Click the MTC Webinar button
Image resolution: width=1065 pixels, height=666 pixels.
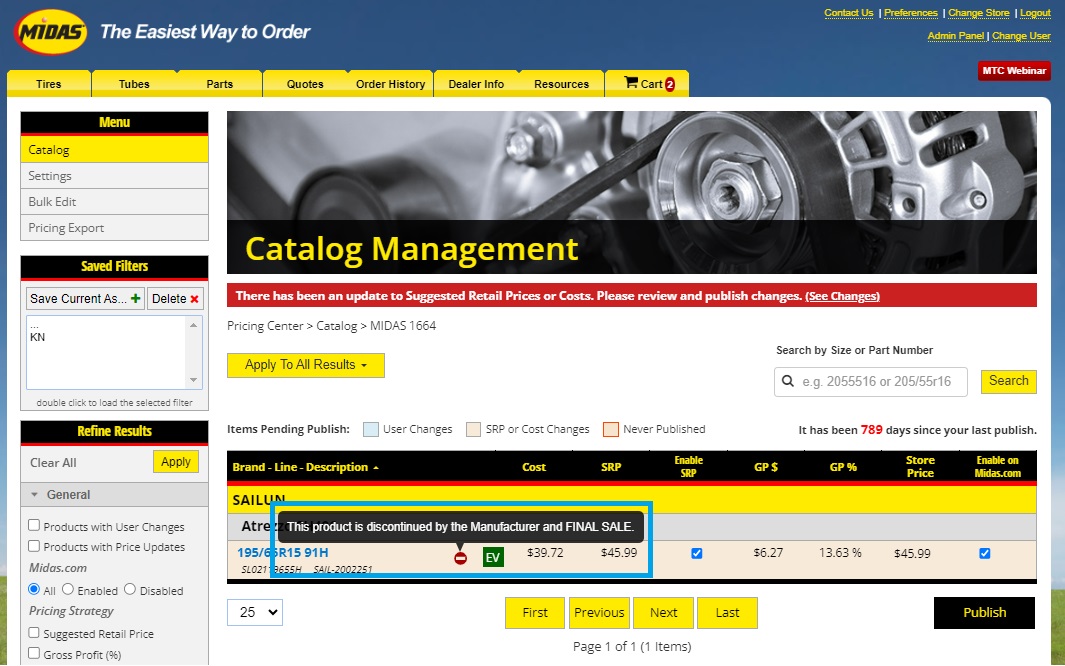1014,71
